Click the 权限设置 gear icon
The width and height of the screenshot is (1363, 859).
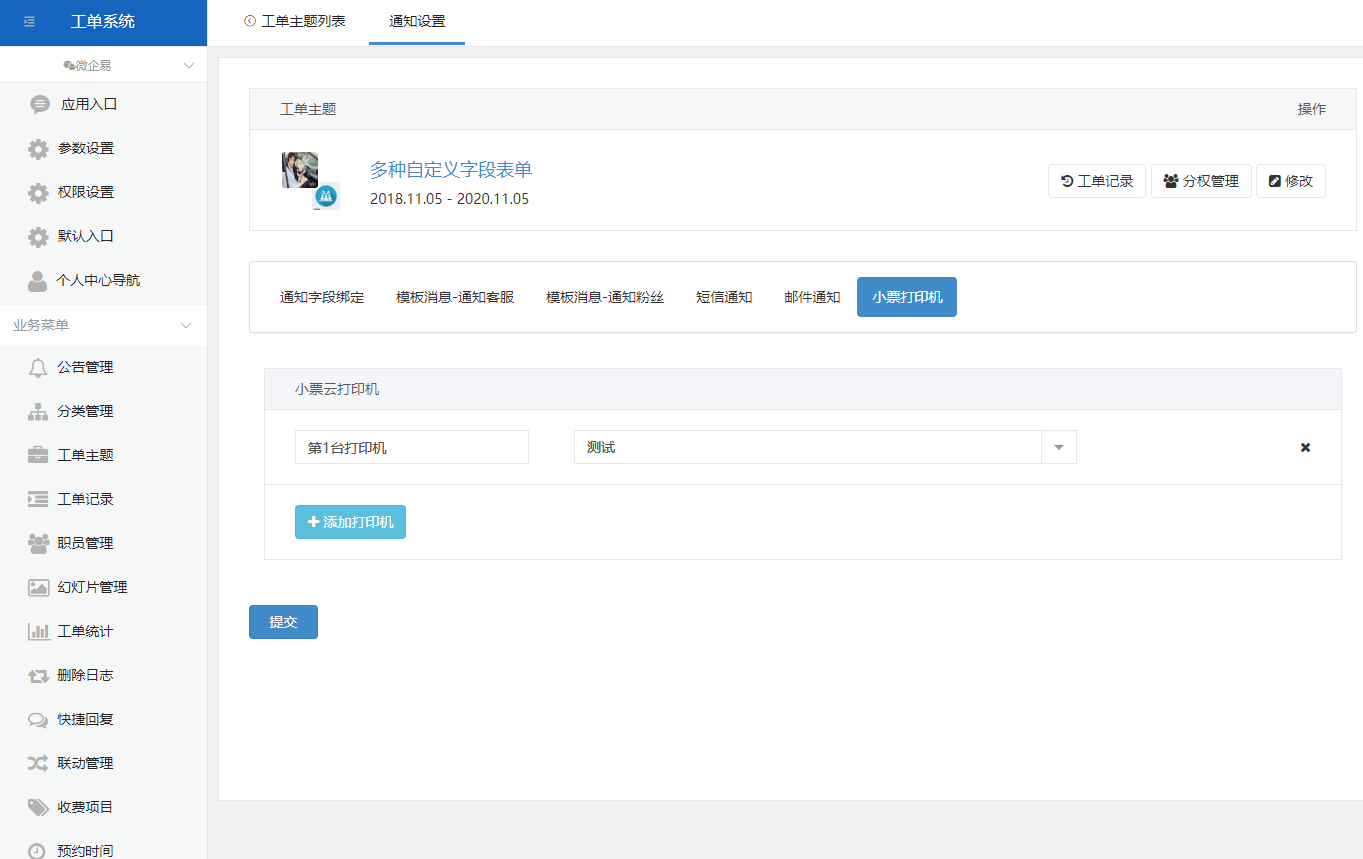(x=38, y=193)
